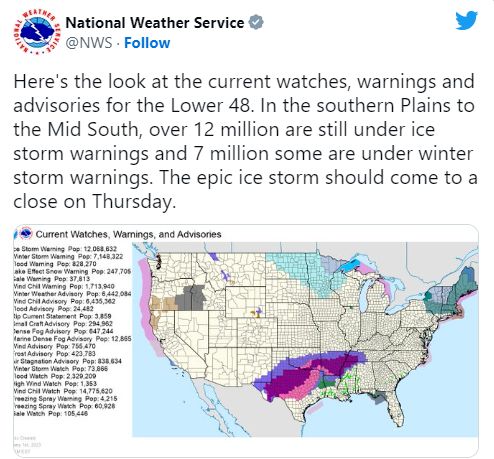This screenshot has height=459, width=494.
Task: Click the Winter Storm Warning legend entry
Action: click(x=68, y=257)
